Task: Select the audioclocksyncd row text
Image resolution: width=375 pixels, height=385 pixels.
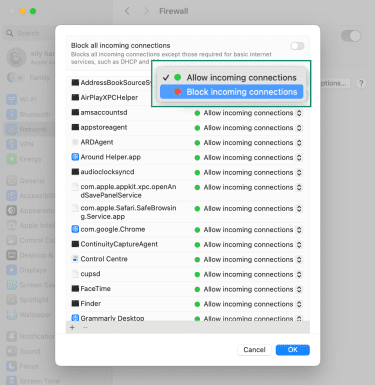Action: [107, 172]
